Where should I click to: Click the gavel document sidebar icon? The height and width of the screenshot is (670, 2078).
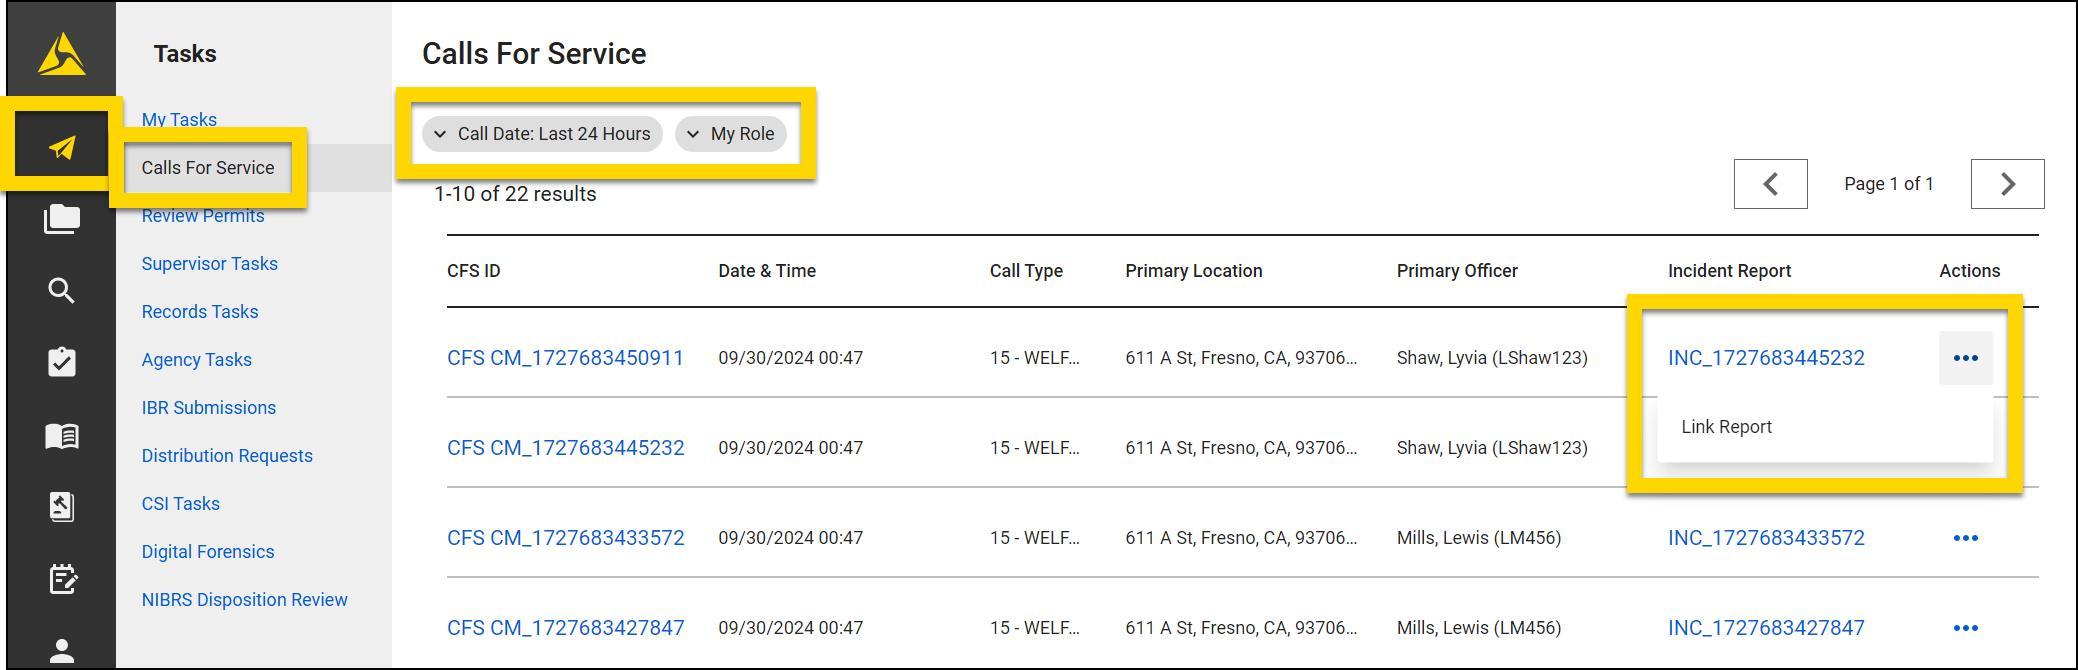pos(62,507)
